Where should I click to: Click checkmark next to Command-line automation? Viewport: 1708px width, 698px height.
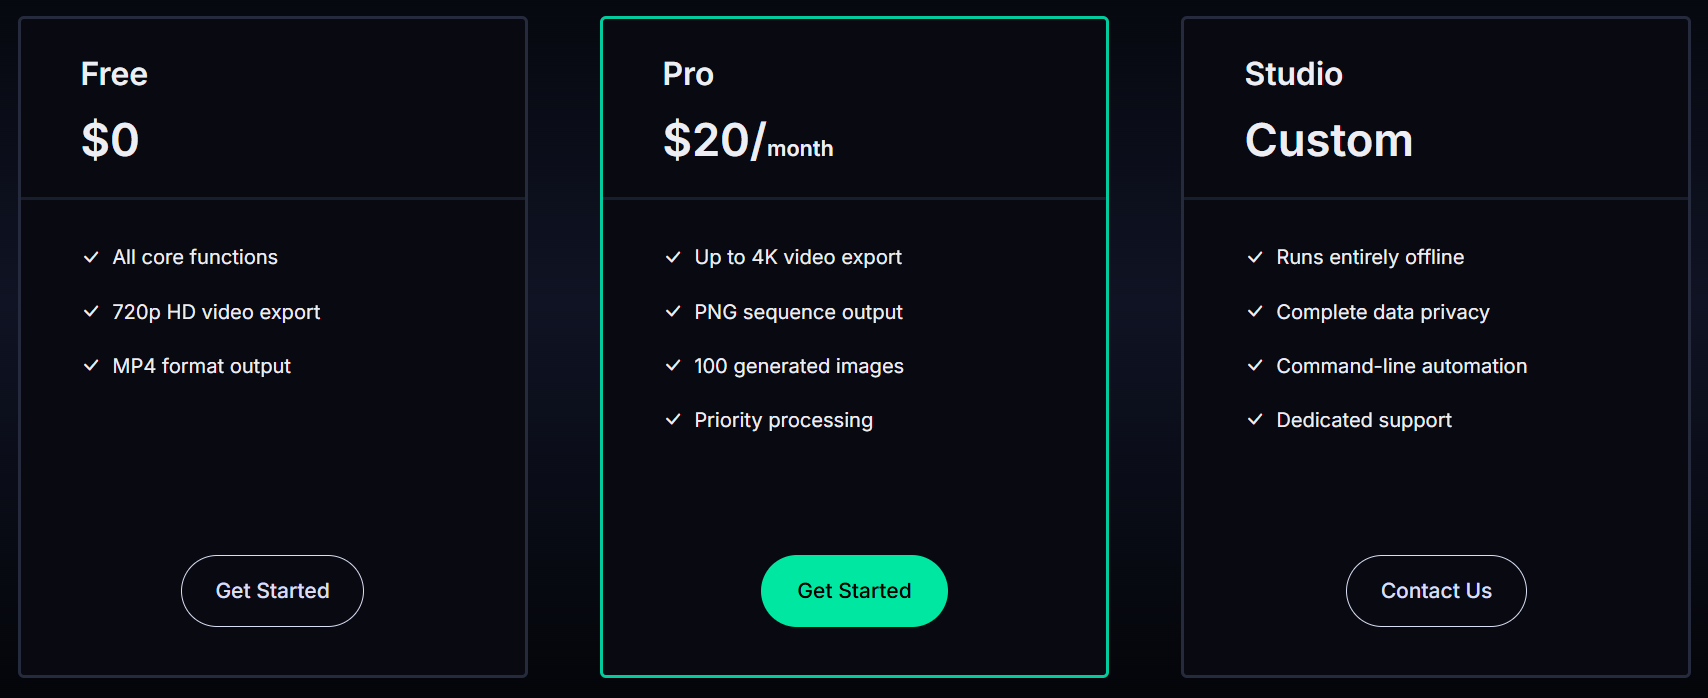(x=1255, y=366)
